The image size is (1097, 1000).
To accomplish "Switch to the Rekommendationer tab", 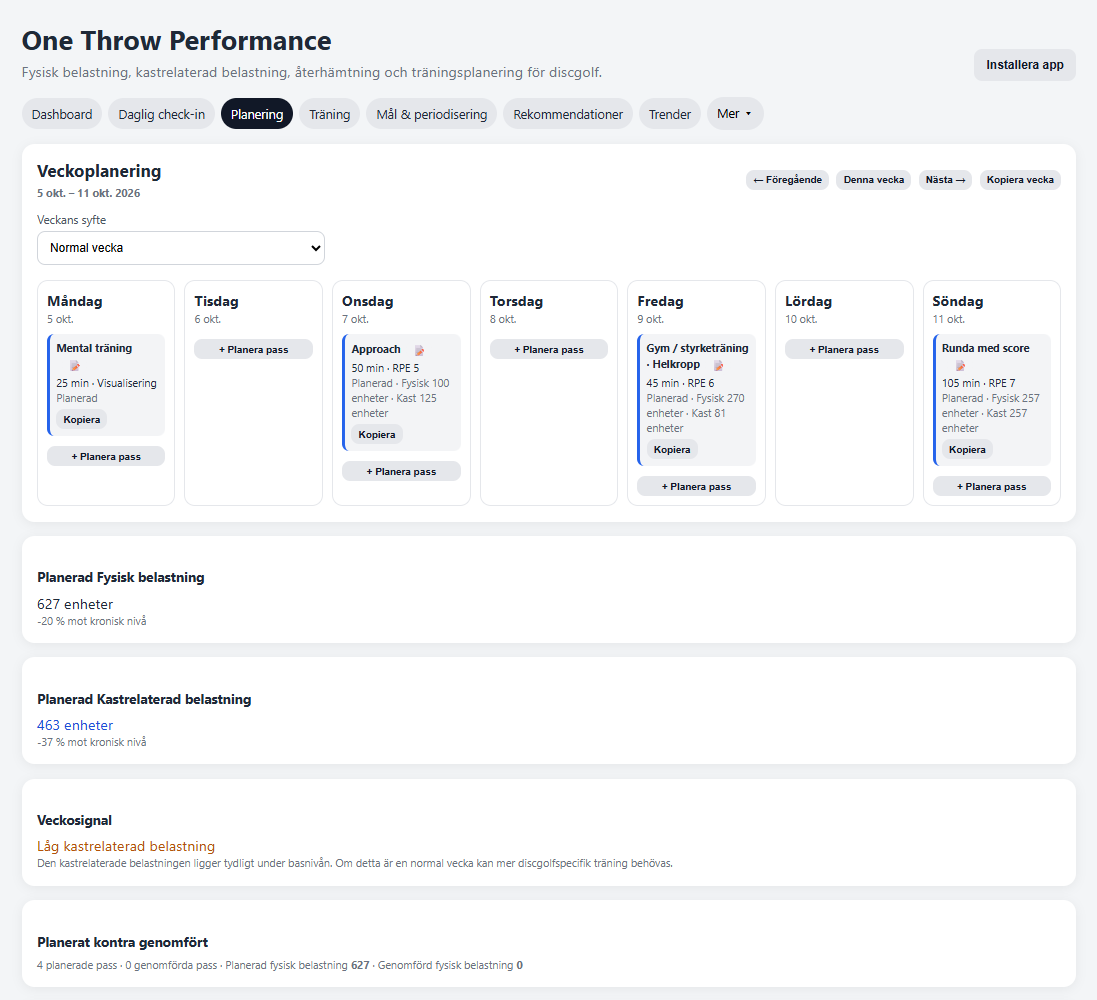I will pos(568,114).
